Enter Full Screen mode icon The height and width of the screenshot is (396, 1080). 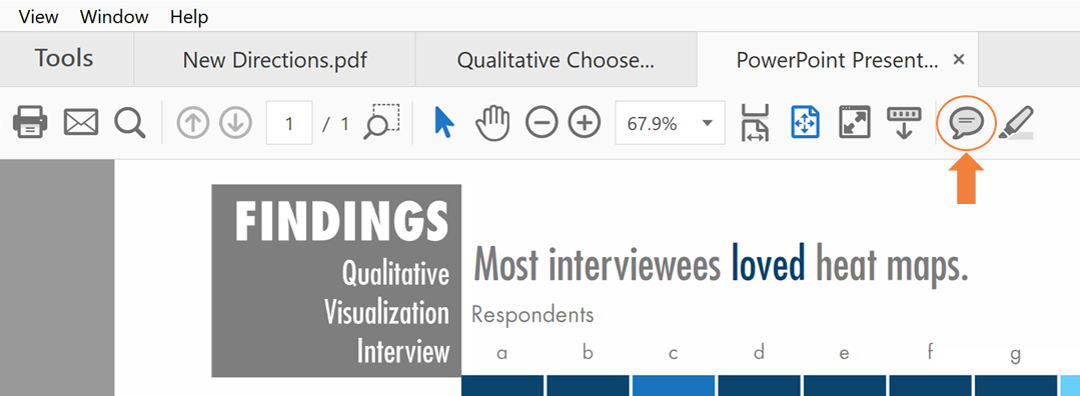[x=854, y=123]
